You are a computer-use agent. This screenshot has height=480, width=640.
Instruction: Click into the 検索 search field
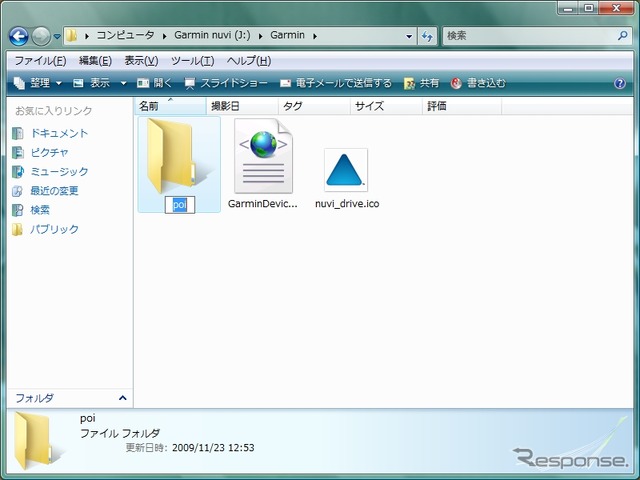pyautogui.click(x=531, y=36)
